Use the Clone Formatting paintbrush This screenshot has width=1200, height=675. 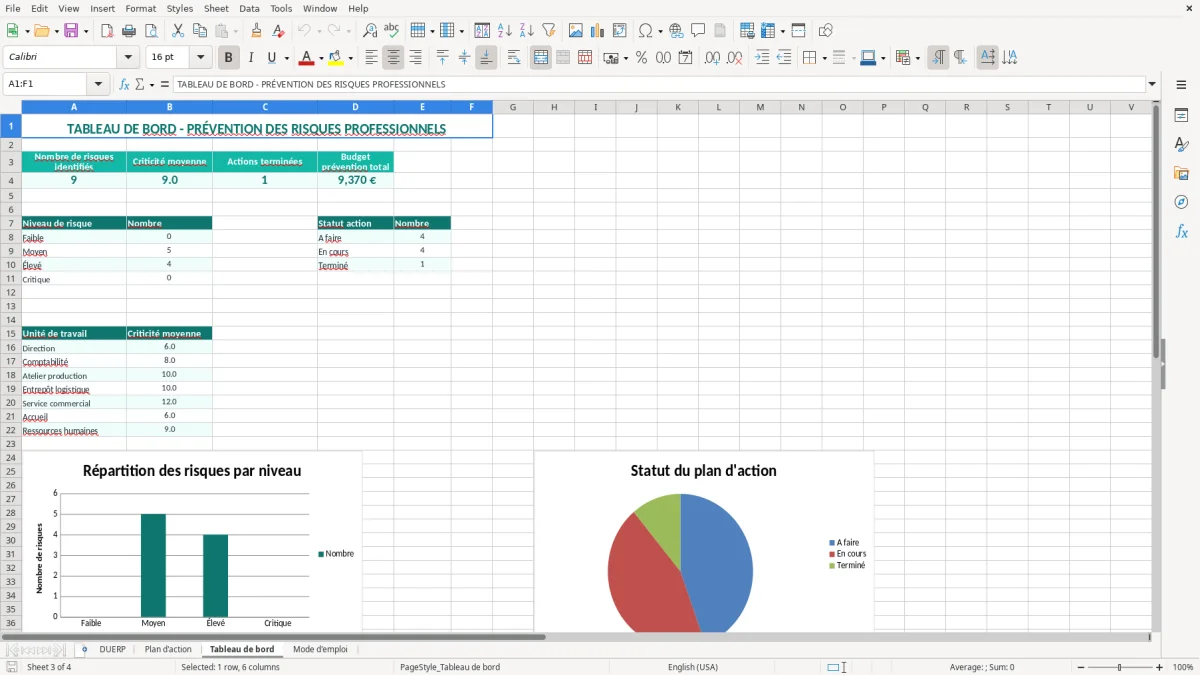tap(256, 31)
